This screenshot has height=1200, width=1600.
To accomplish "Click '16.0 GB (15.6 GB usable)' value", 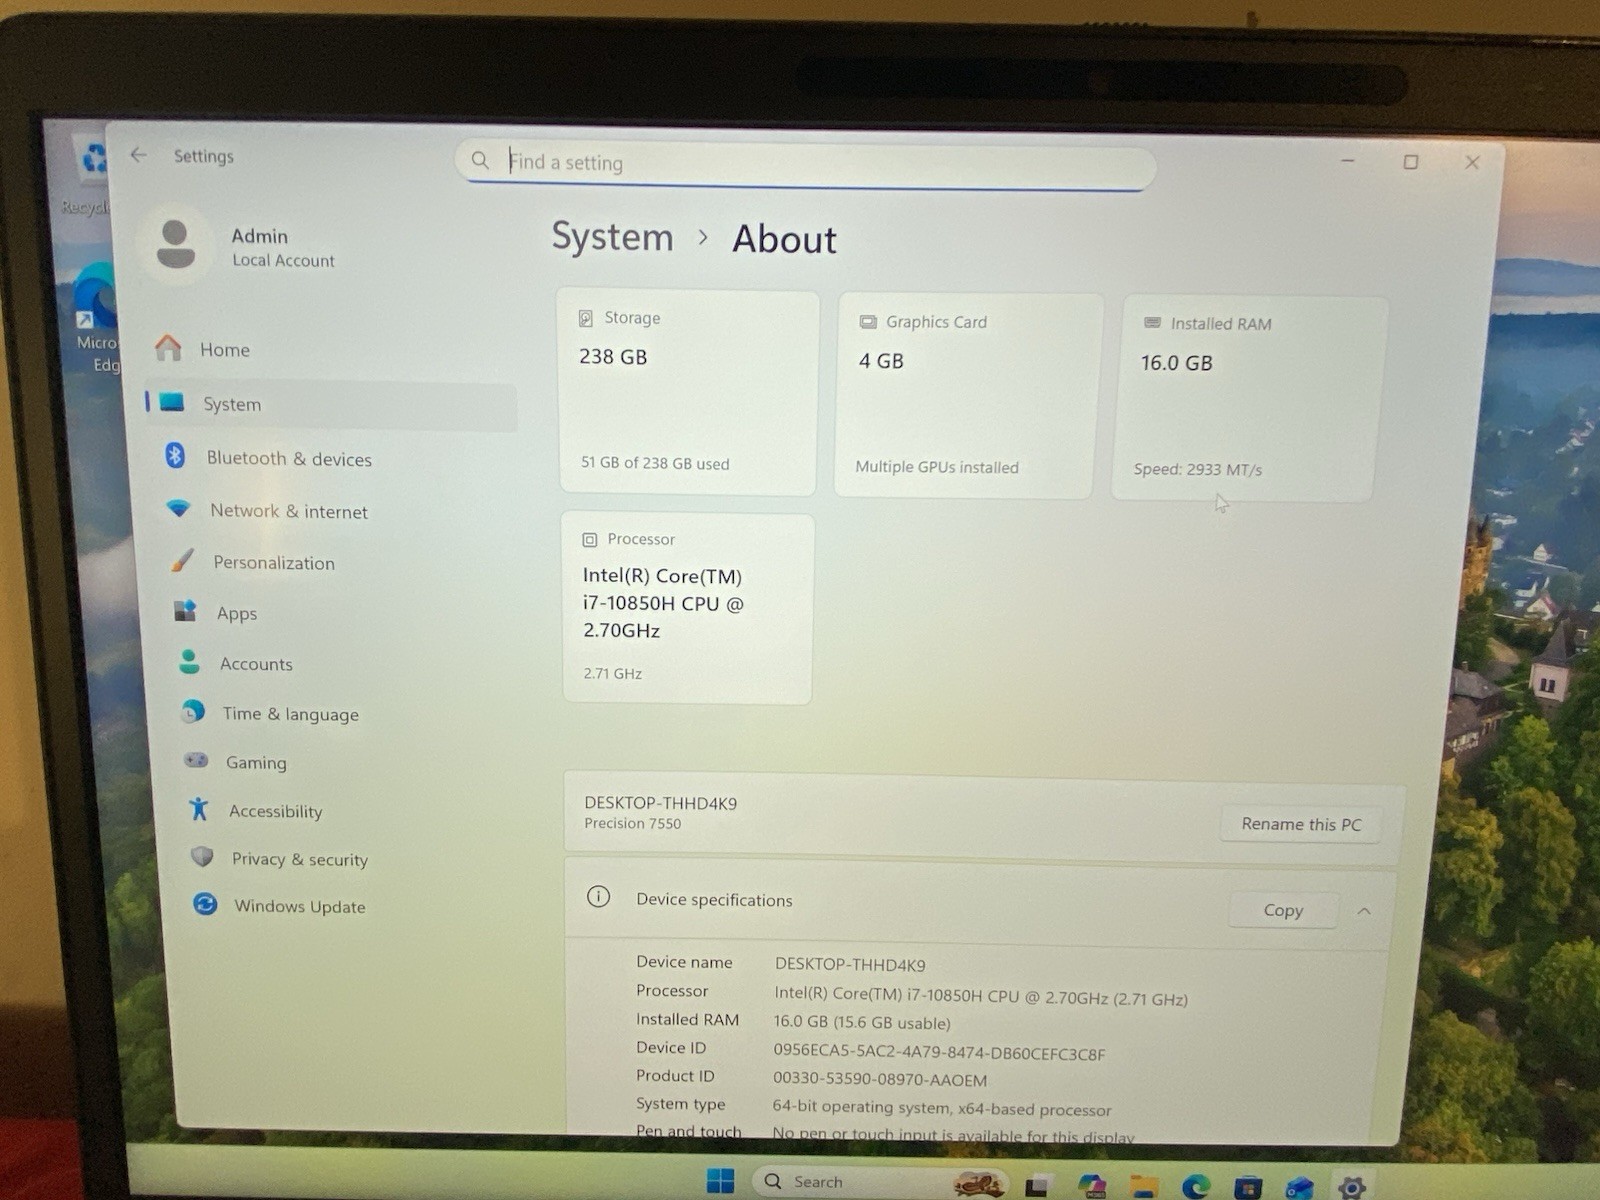I will click(x=862, y=1022).
